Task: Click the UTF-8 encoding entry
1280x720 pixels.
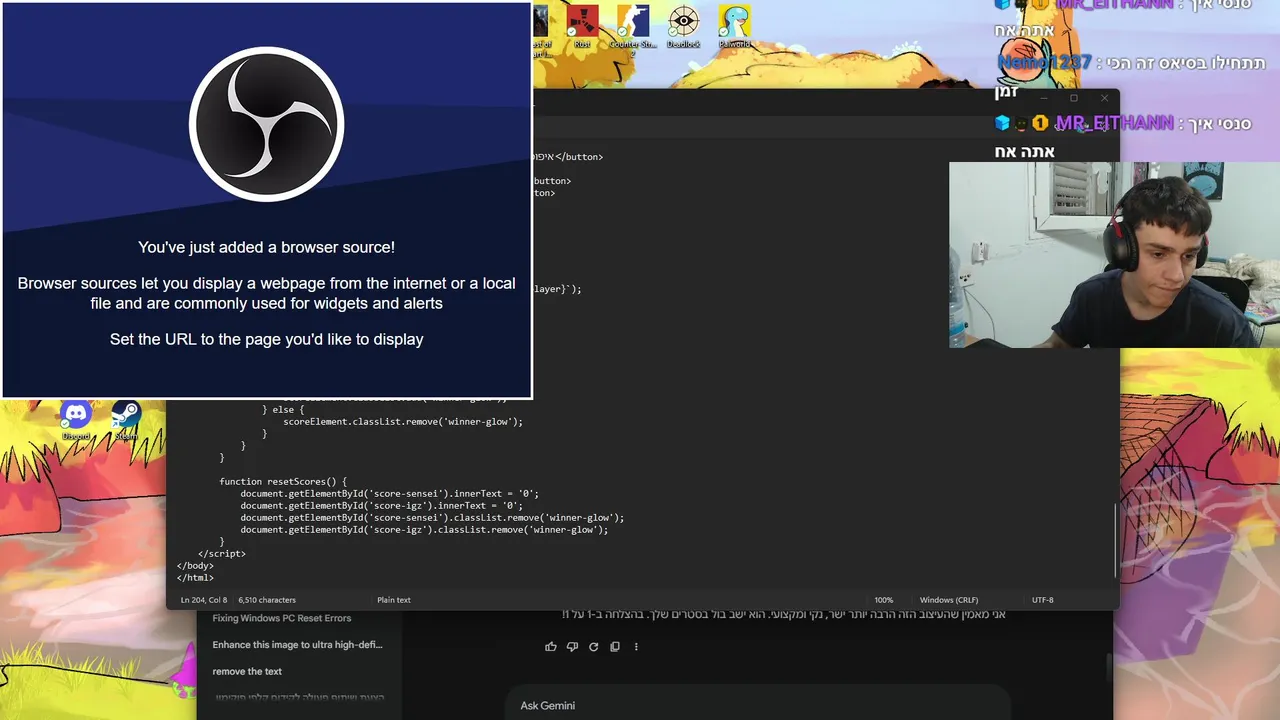Action: tap(1043, 600)
